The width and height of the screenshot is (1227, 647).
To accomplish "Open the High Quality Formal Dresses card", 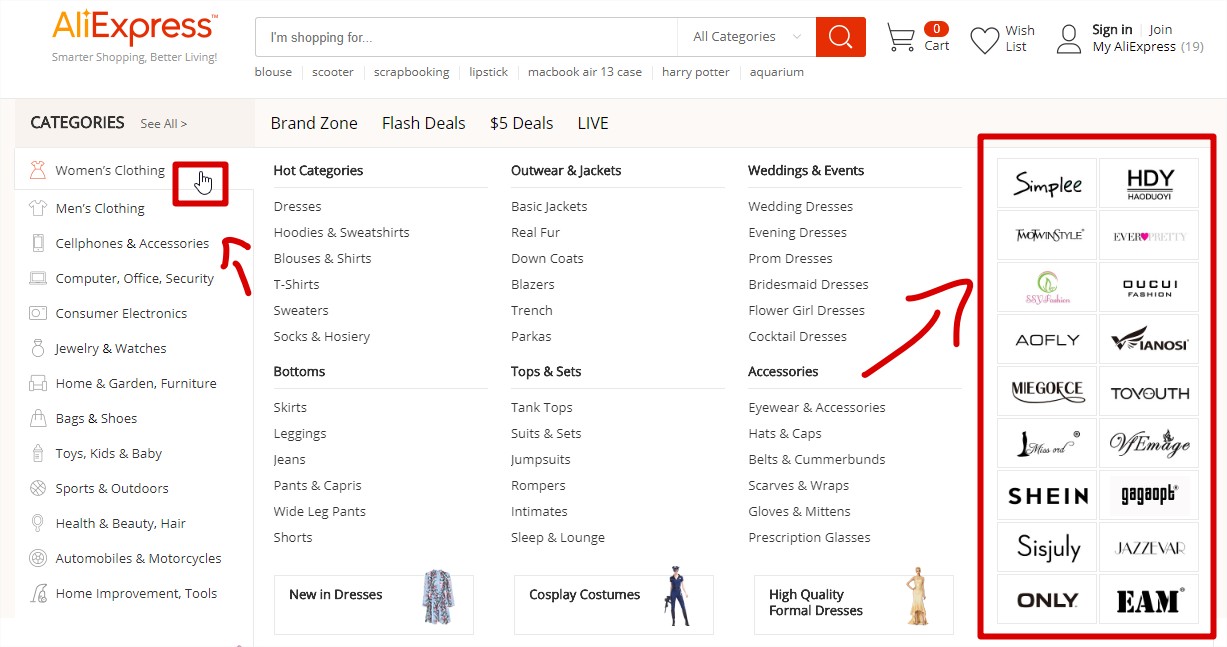I will click(x=854, y=604).
